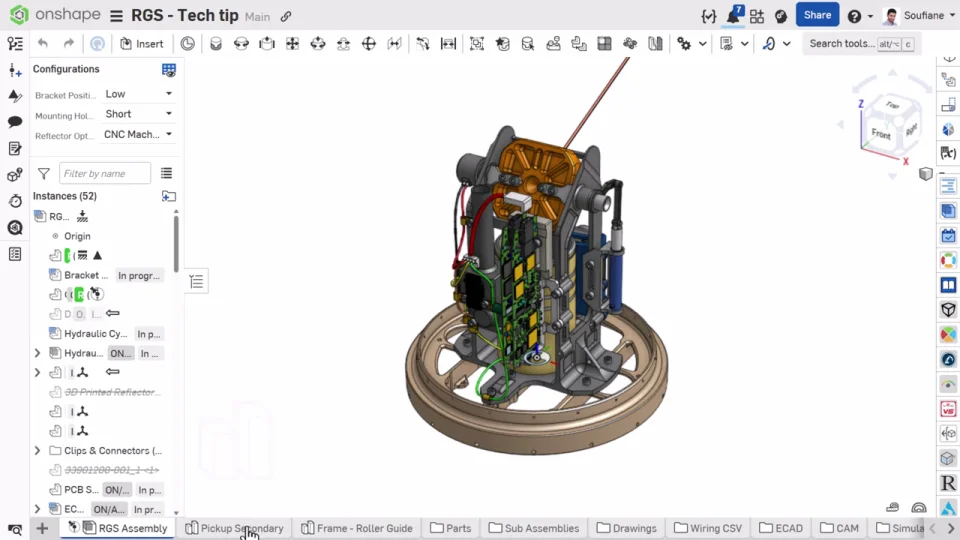Copy the document link icon
960x540 pixels.
point(286,17)
